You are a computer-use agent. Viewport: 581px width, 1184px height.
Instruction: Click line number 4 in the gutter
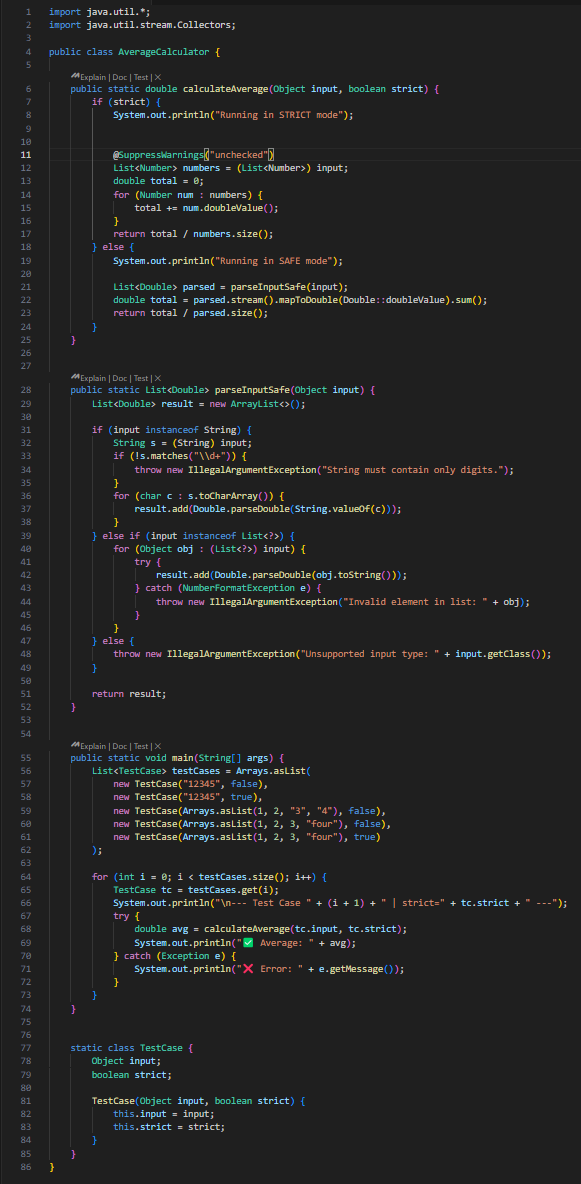(28, 51)
